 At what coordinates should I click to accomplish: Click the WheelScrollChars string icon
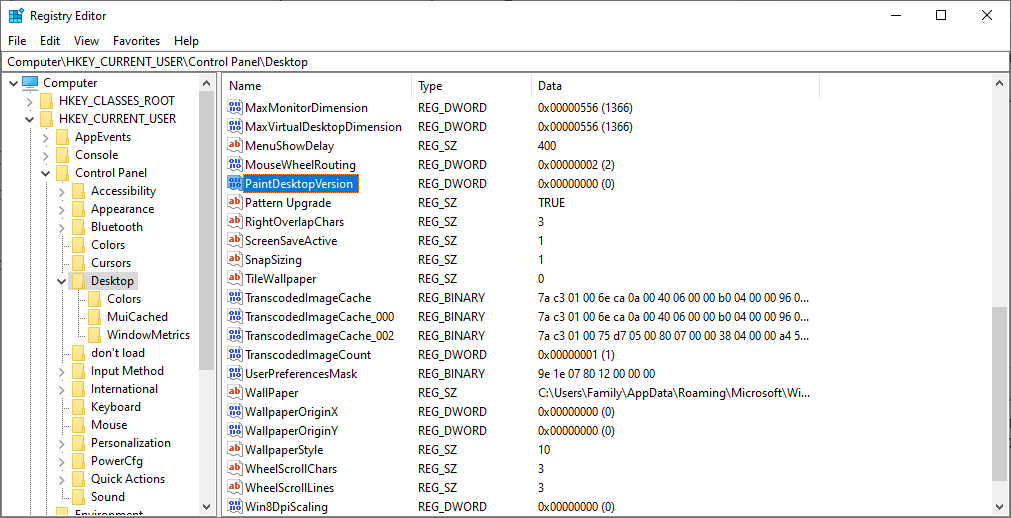coord(235,468)
